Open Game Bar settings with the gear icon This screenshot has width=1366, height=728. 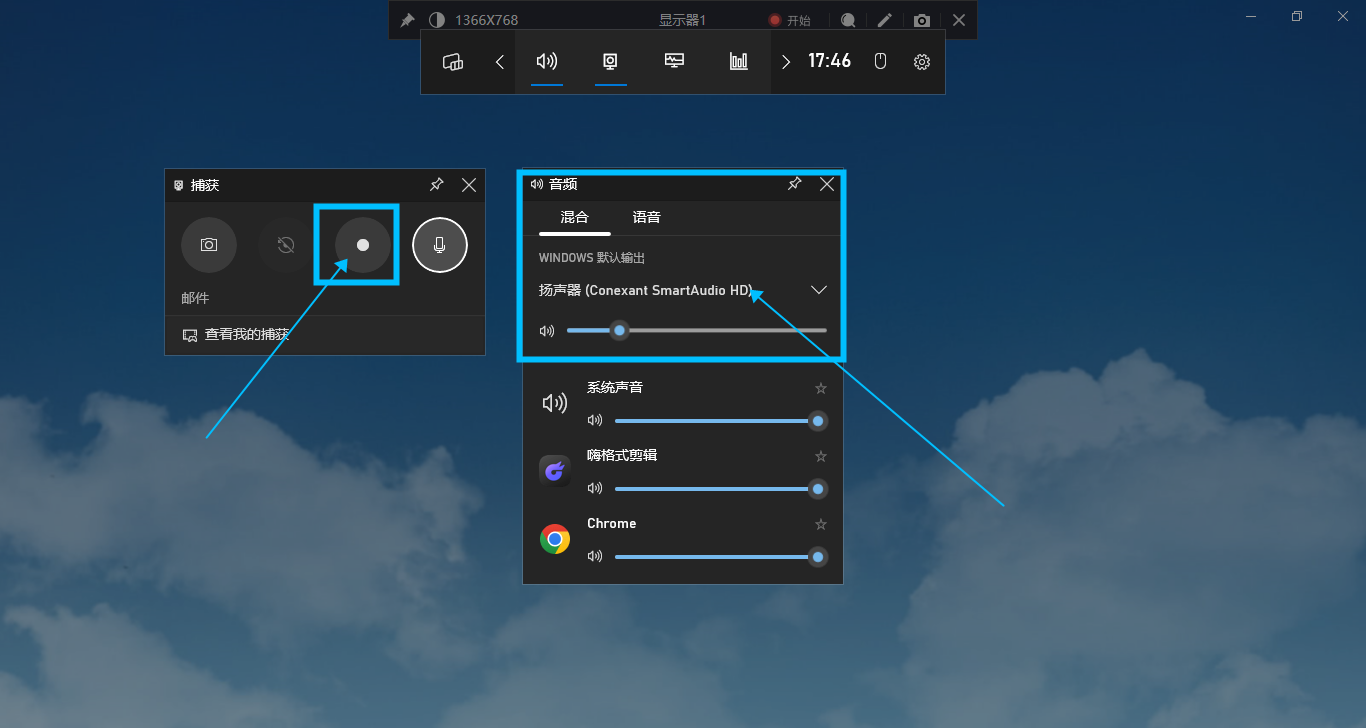921,61
